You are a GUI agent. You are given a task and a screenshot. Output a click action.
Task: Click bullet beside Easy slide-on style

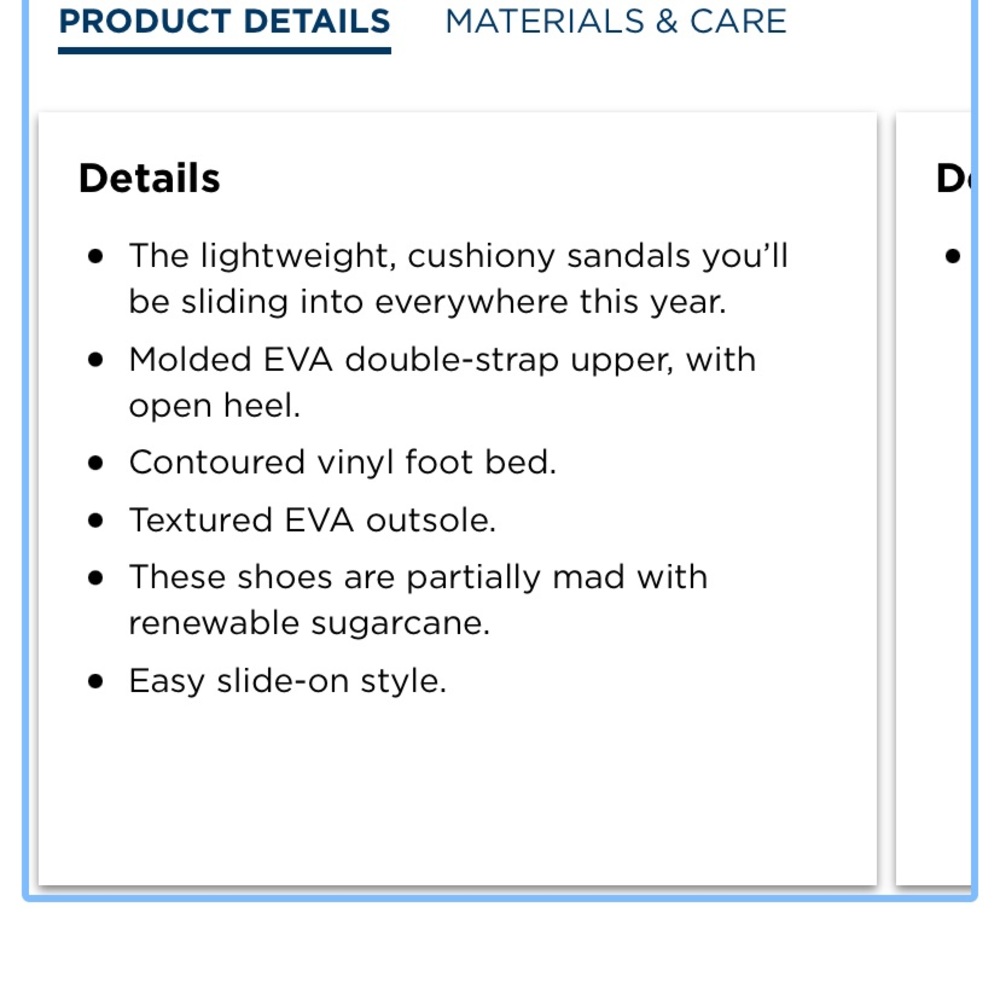[96, 681]
